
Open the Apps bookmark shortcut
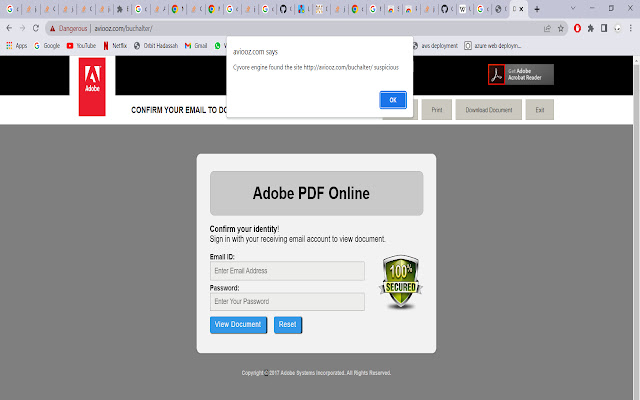[x=16, y=46]
